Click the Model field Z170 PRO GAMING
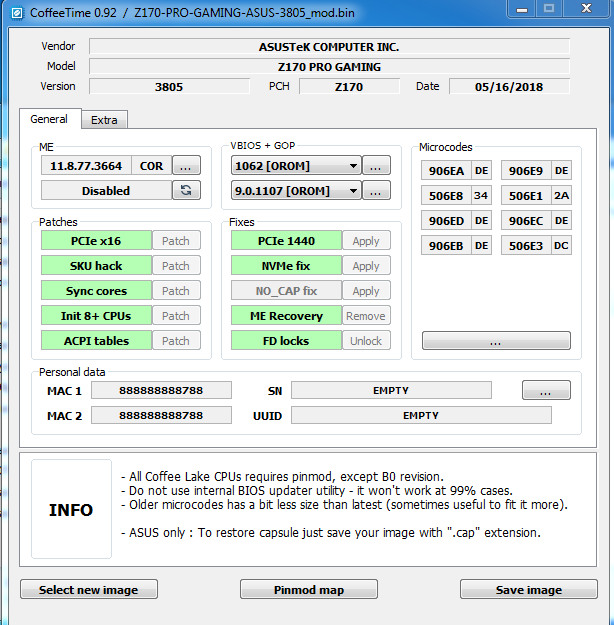The width and height of the screenshot is (614, 625). click(329, 67)
